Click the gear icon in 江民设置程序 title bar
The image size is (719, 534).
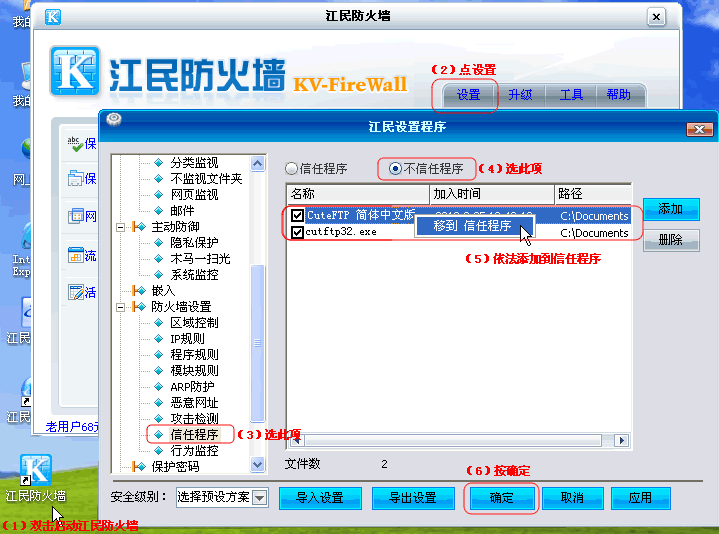pyautogui.click(x=114, y=120)
